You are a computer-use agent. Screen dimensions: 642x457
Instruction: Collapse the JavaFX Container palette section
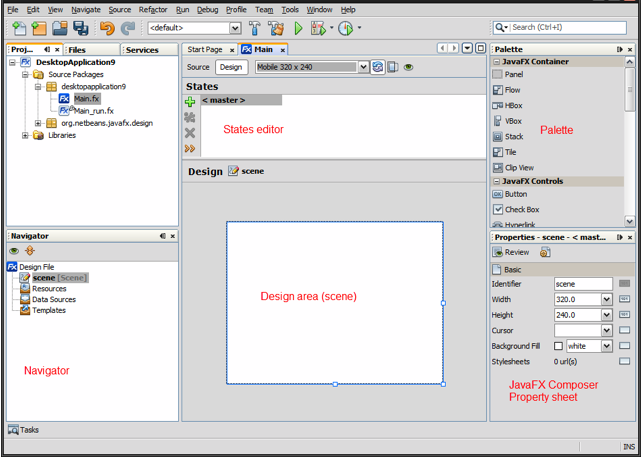(497, 62)
